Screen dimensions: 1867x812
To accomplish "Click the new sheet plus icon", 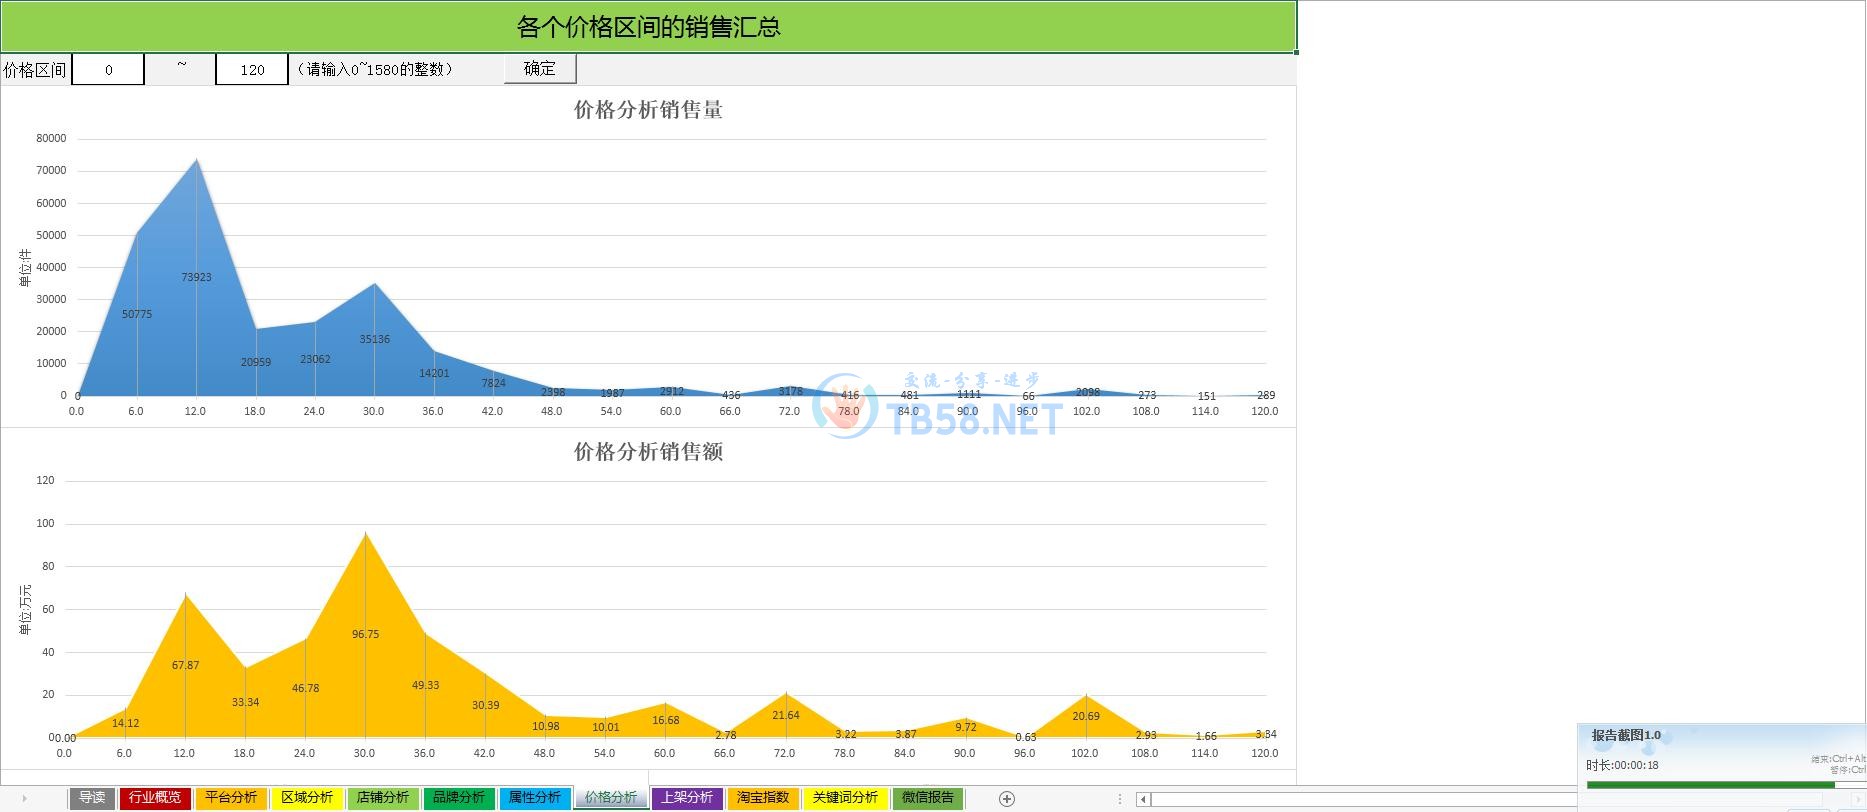I will pos(1007,798).
